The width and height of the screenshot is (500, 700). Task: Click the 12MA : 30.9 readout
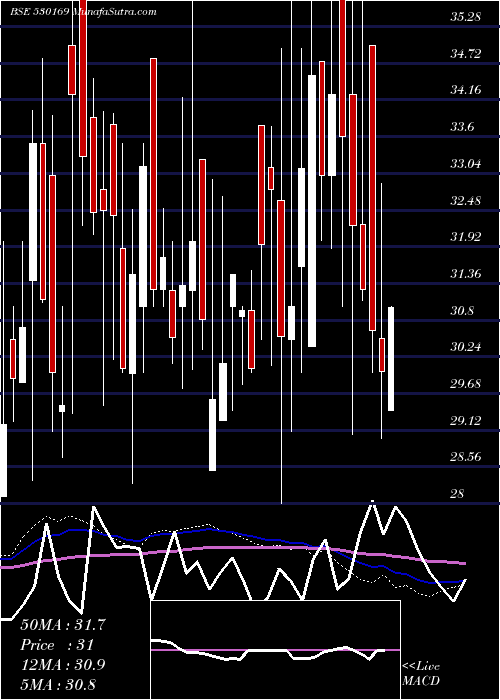(63, 665)
